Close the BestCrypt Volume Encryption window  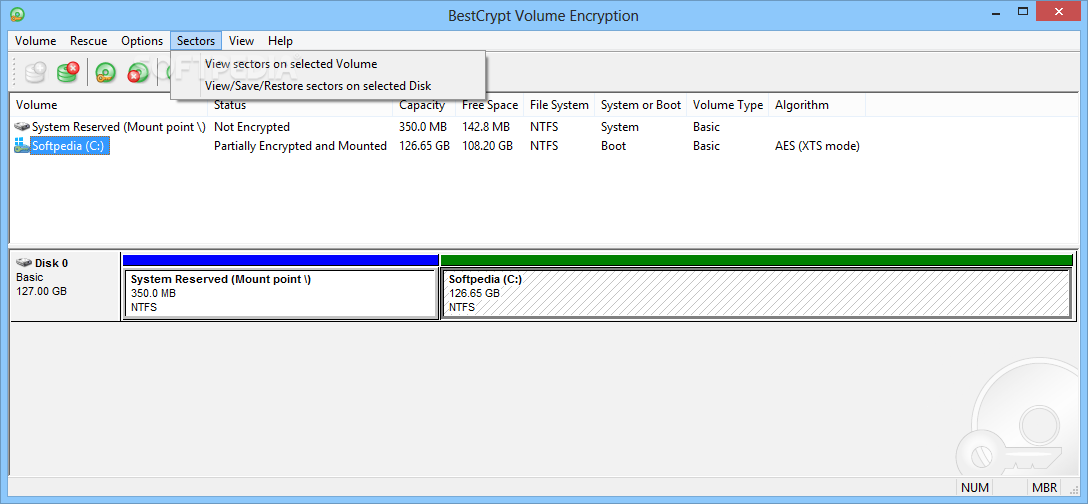point(1059,11)
